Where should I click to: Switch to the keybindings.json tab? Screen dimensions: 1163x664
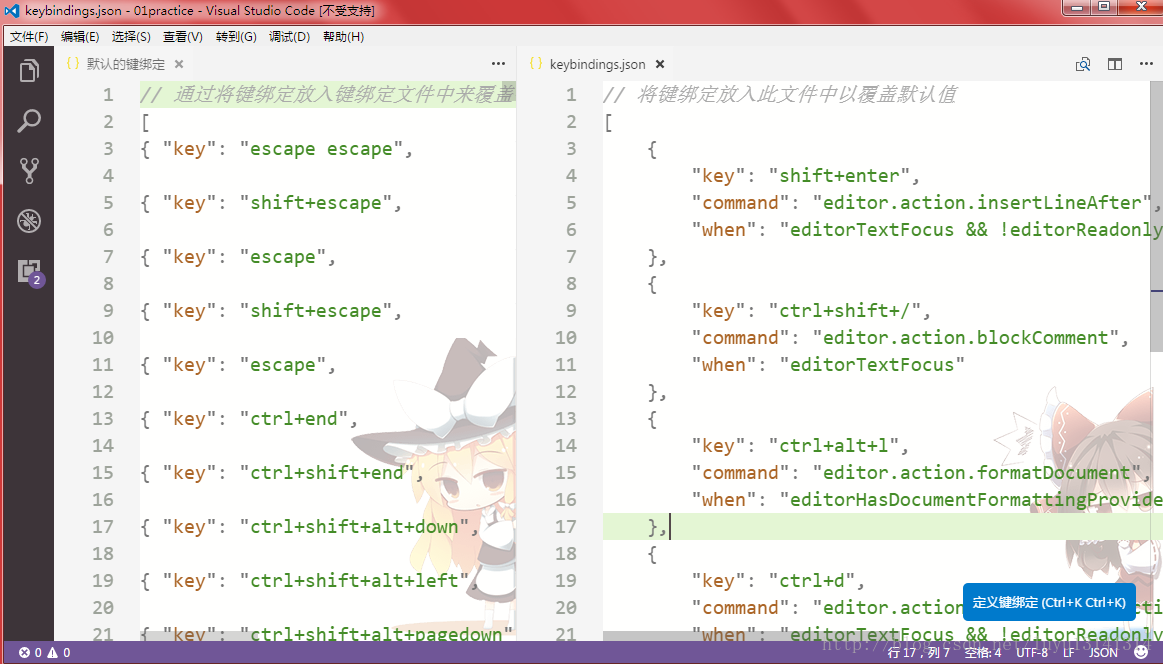tap(598, 65)
